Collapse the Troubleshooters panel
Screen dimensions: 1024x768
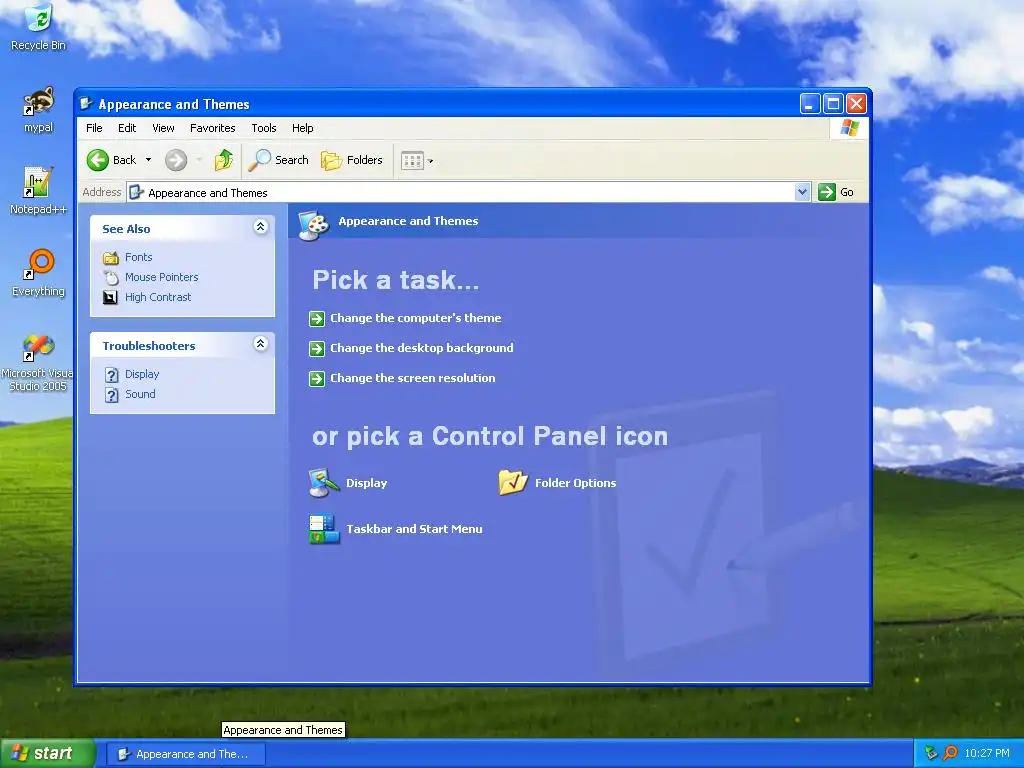tap(261, 344)
